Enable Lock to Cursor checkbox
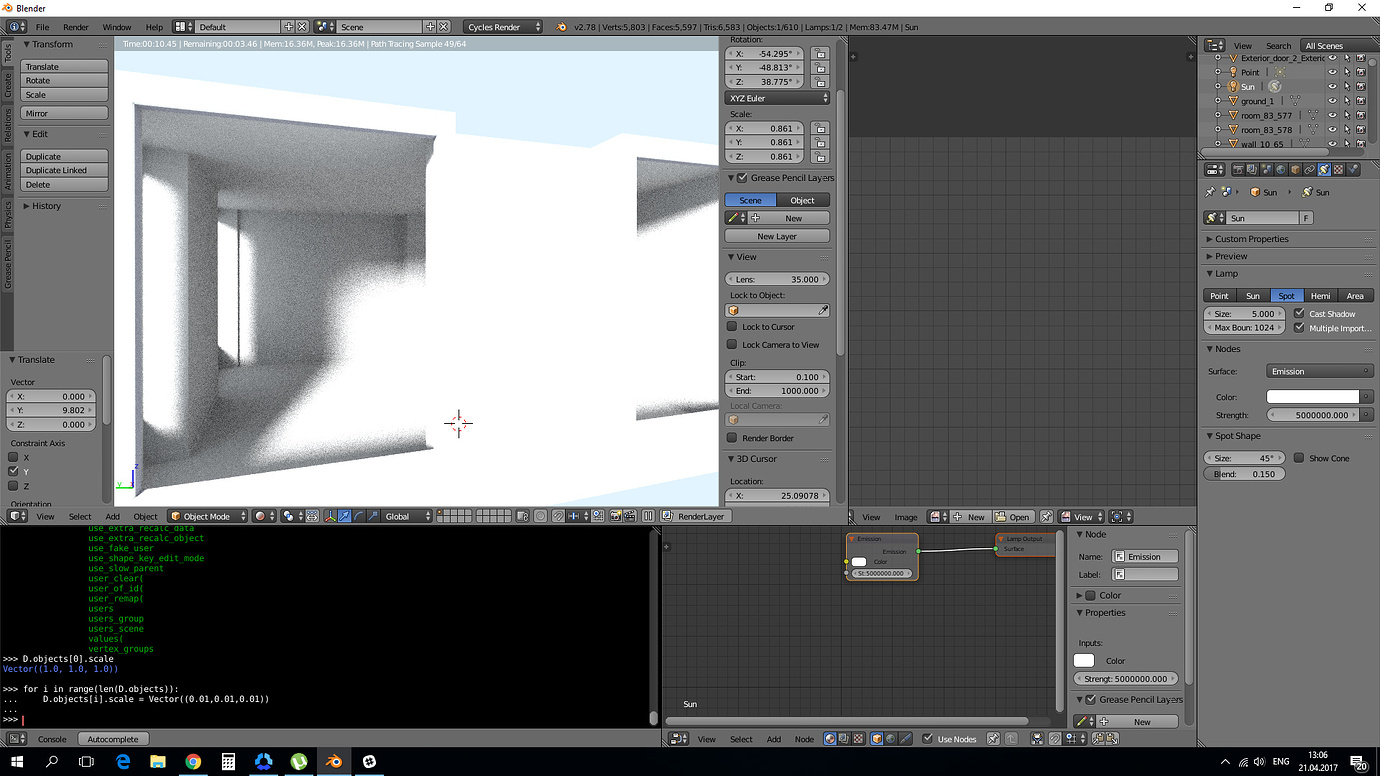 (732, 327)
